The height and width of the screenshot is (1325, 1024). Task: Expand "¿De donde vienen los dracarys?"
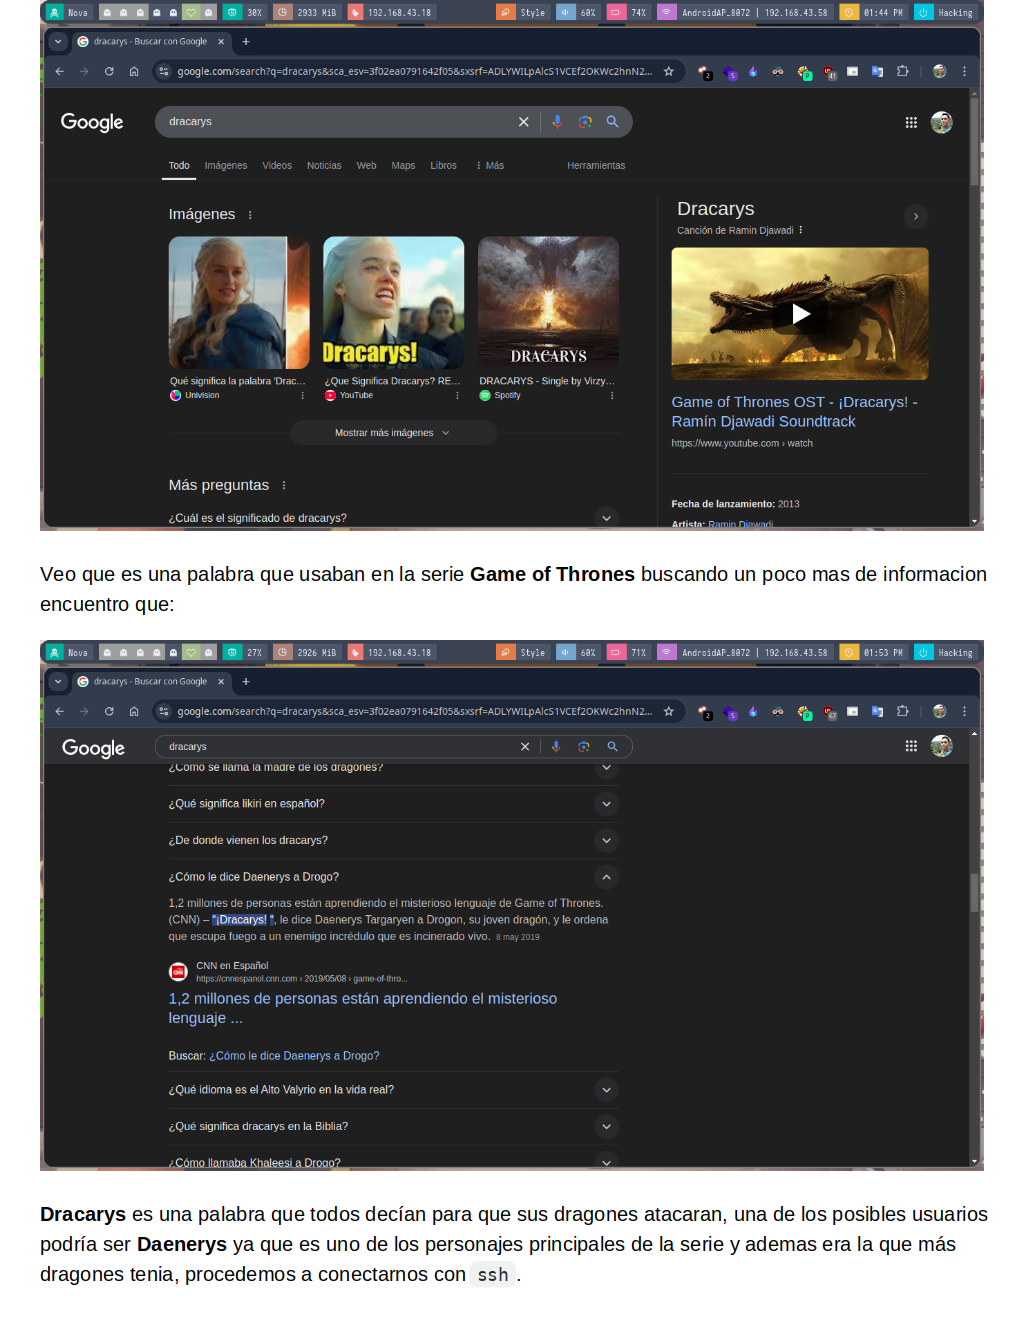606,840
